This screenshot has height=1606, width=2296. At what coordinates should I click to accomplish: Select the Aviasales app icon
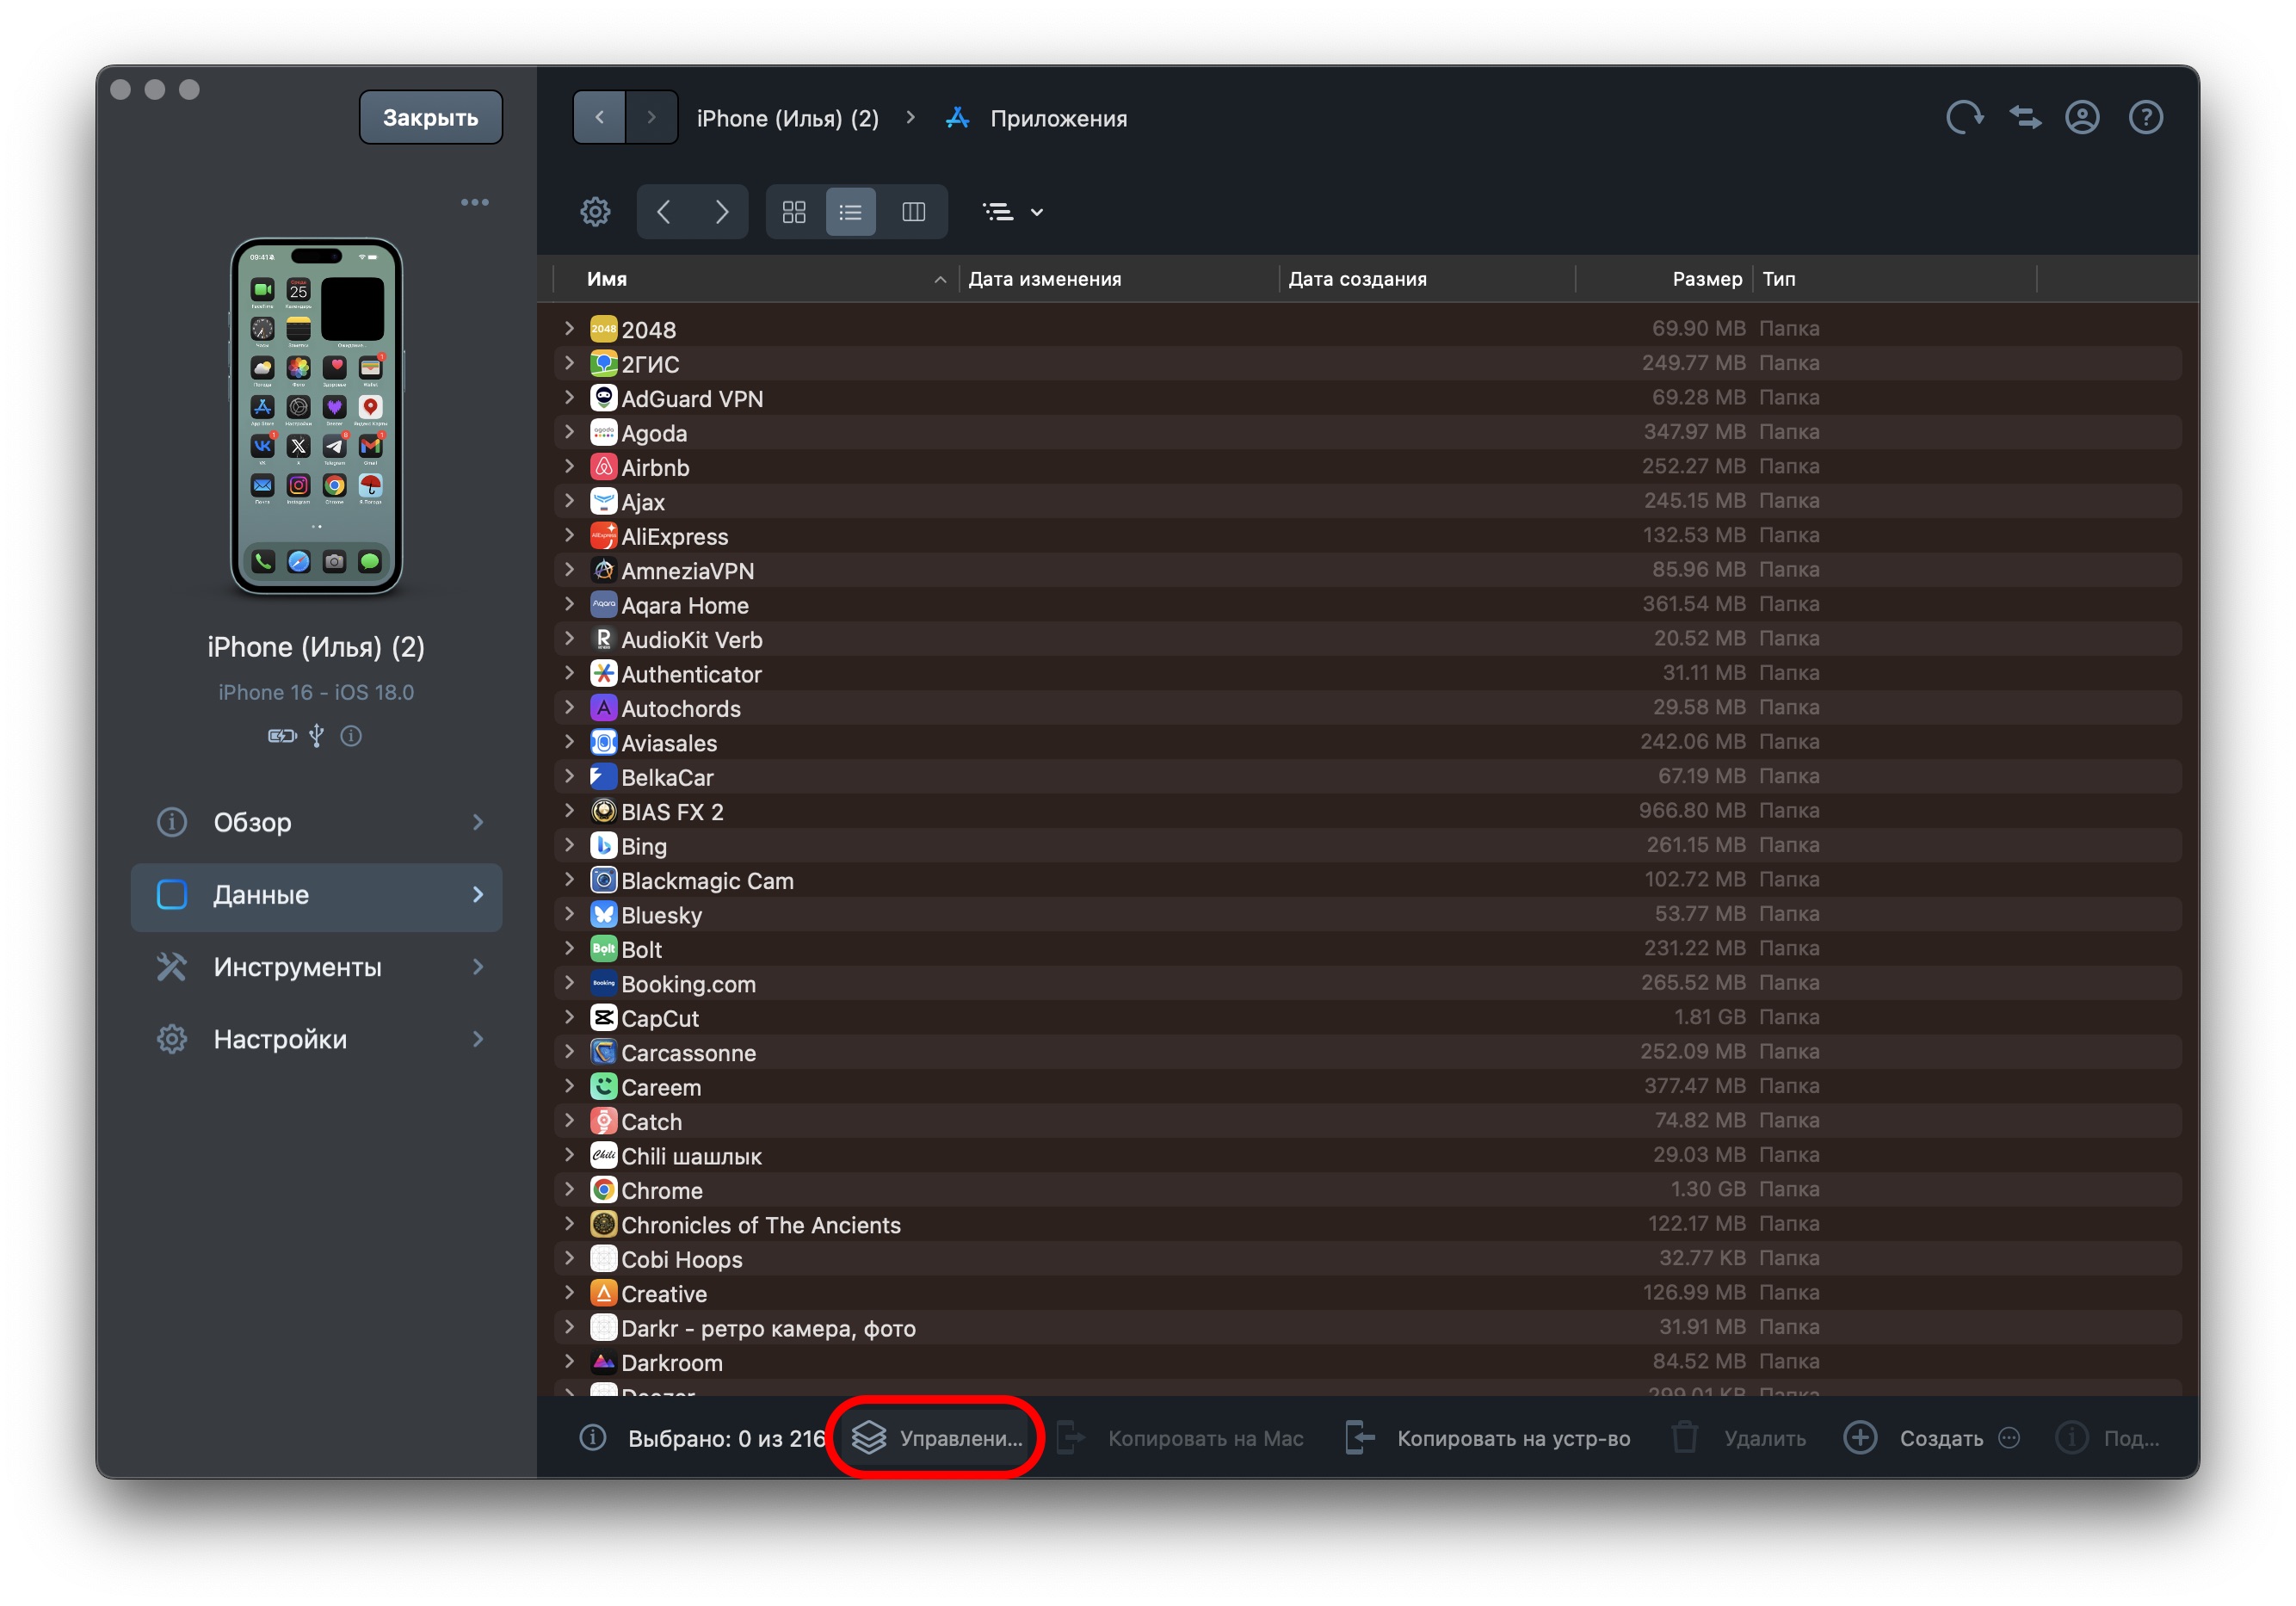tap(604, 743)
